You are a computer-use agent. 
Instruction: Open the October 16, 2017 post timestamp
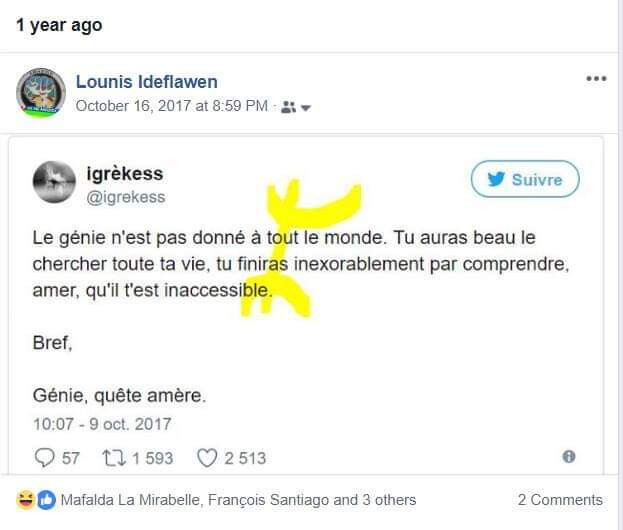click(171, 106)
